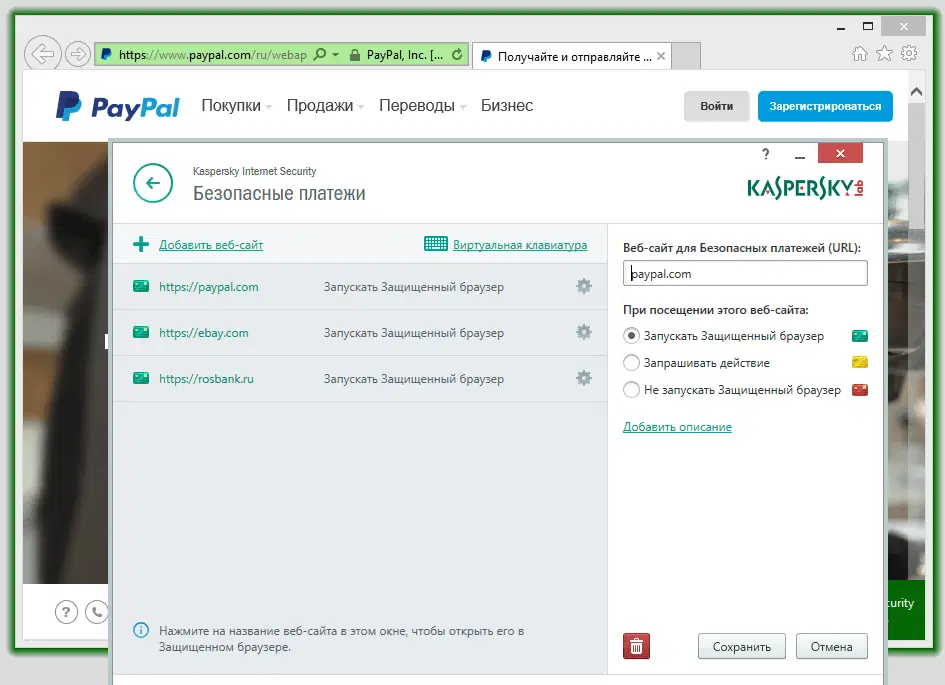Click the red trash delete icon
The width and height of the screenshot is (945, 685).
[x=636, y=646]
